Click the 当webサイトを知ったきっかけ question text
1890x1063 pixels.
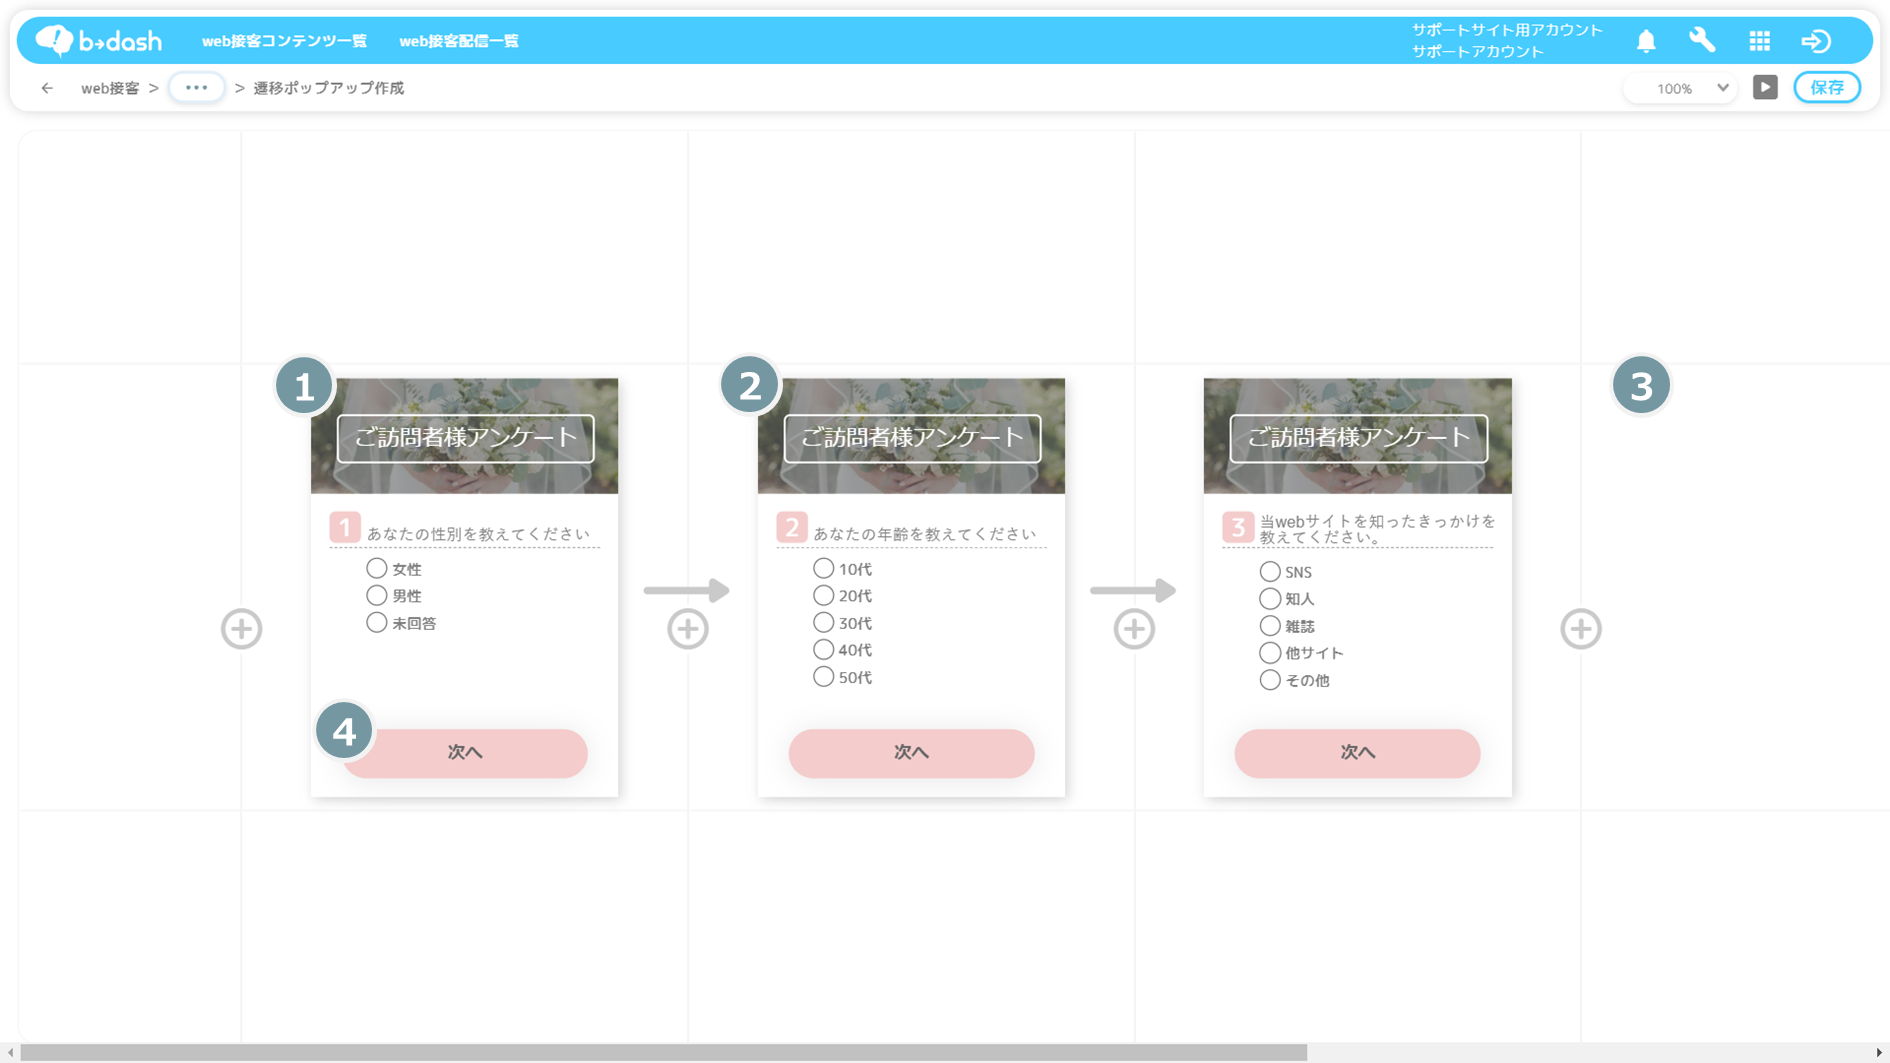tap(1377, 529)
